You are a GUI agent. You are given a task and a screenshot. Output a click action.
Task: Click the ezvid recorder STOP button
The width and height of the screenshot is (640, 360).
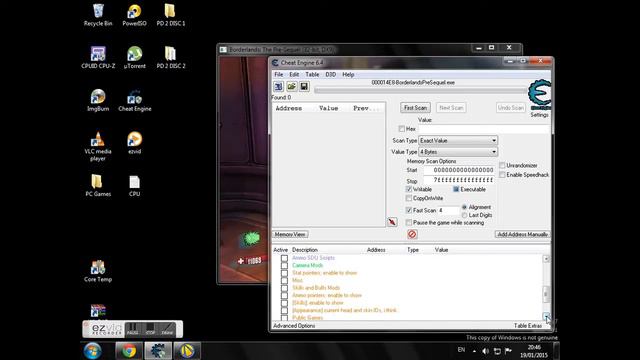(150, 329)
